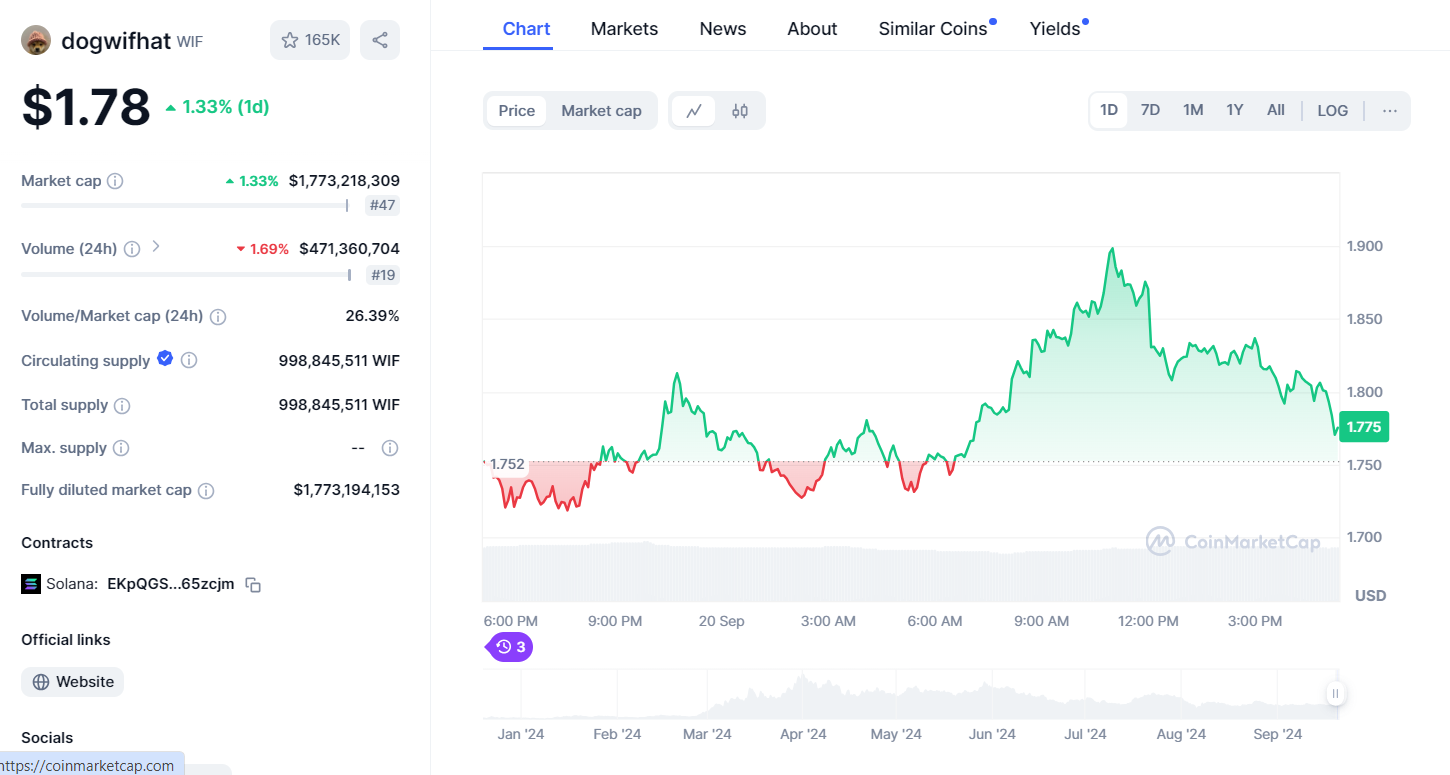Switch the chart to Market cap view

point(602,110)
